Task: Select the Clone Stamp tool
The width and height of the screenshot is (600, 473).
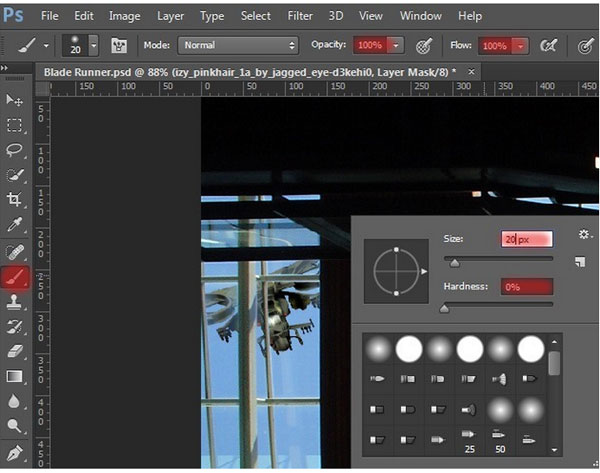Action: pos(14,302)
